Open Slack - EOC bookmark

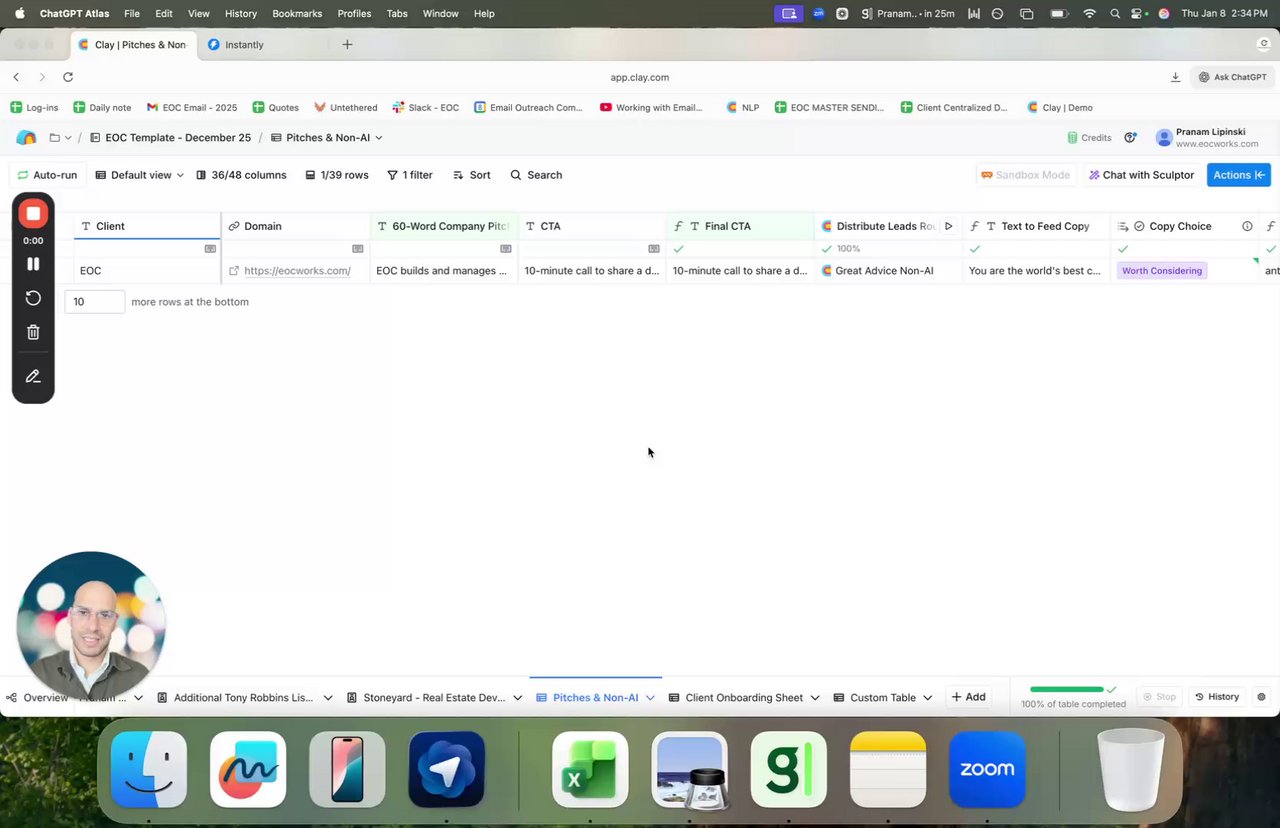426,107
